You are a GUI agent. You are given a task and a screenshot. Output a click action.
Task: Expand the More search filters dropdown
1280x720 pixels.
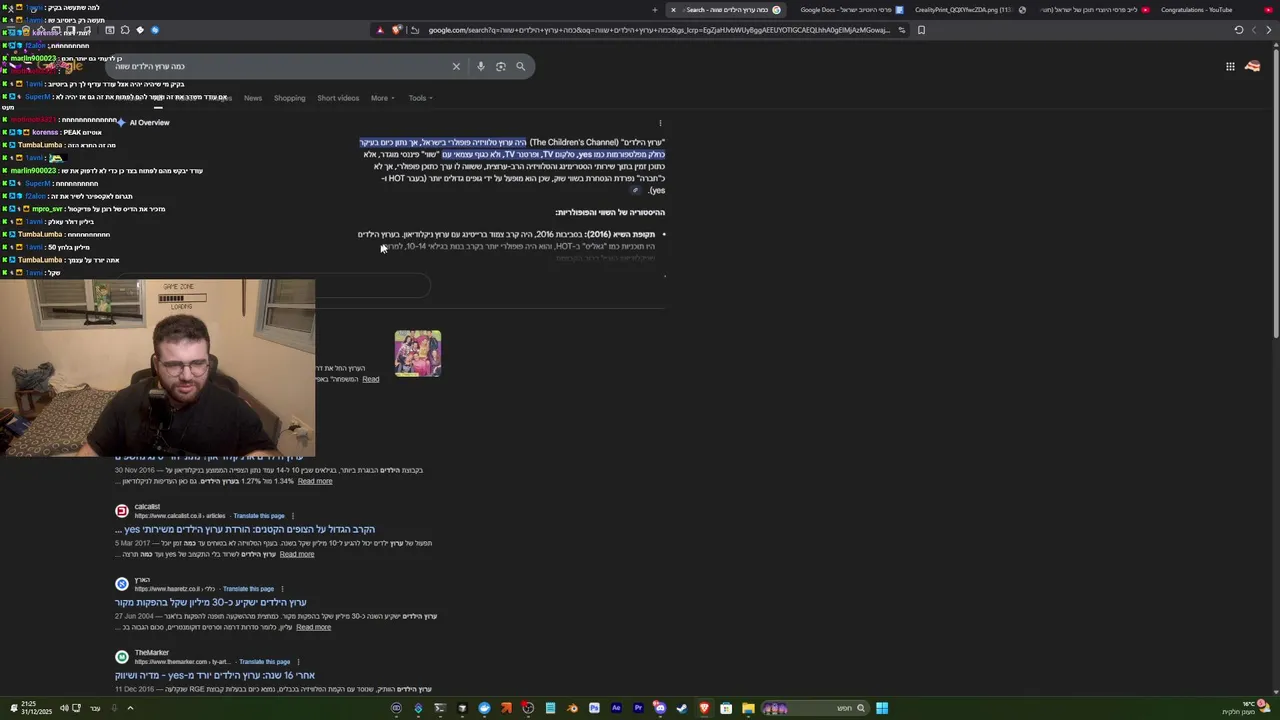coord(382,98)
